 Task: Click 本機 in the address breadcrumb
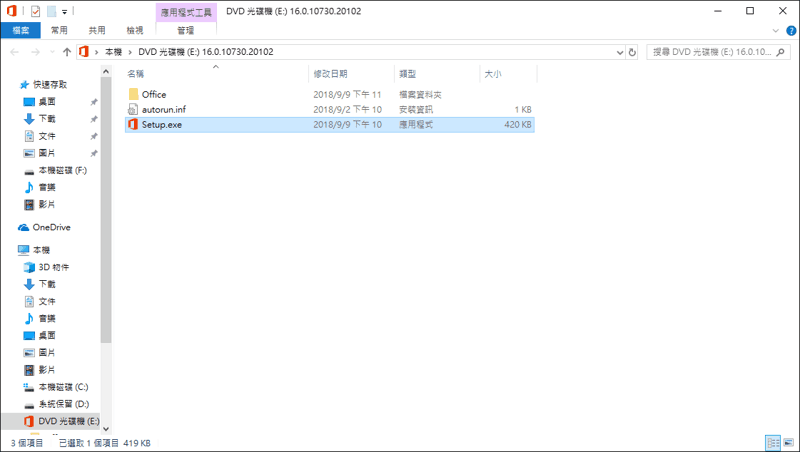[113, 52]
